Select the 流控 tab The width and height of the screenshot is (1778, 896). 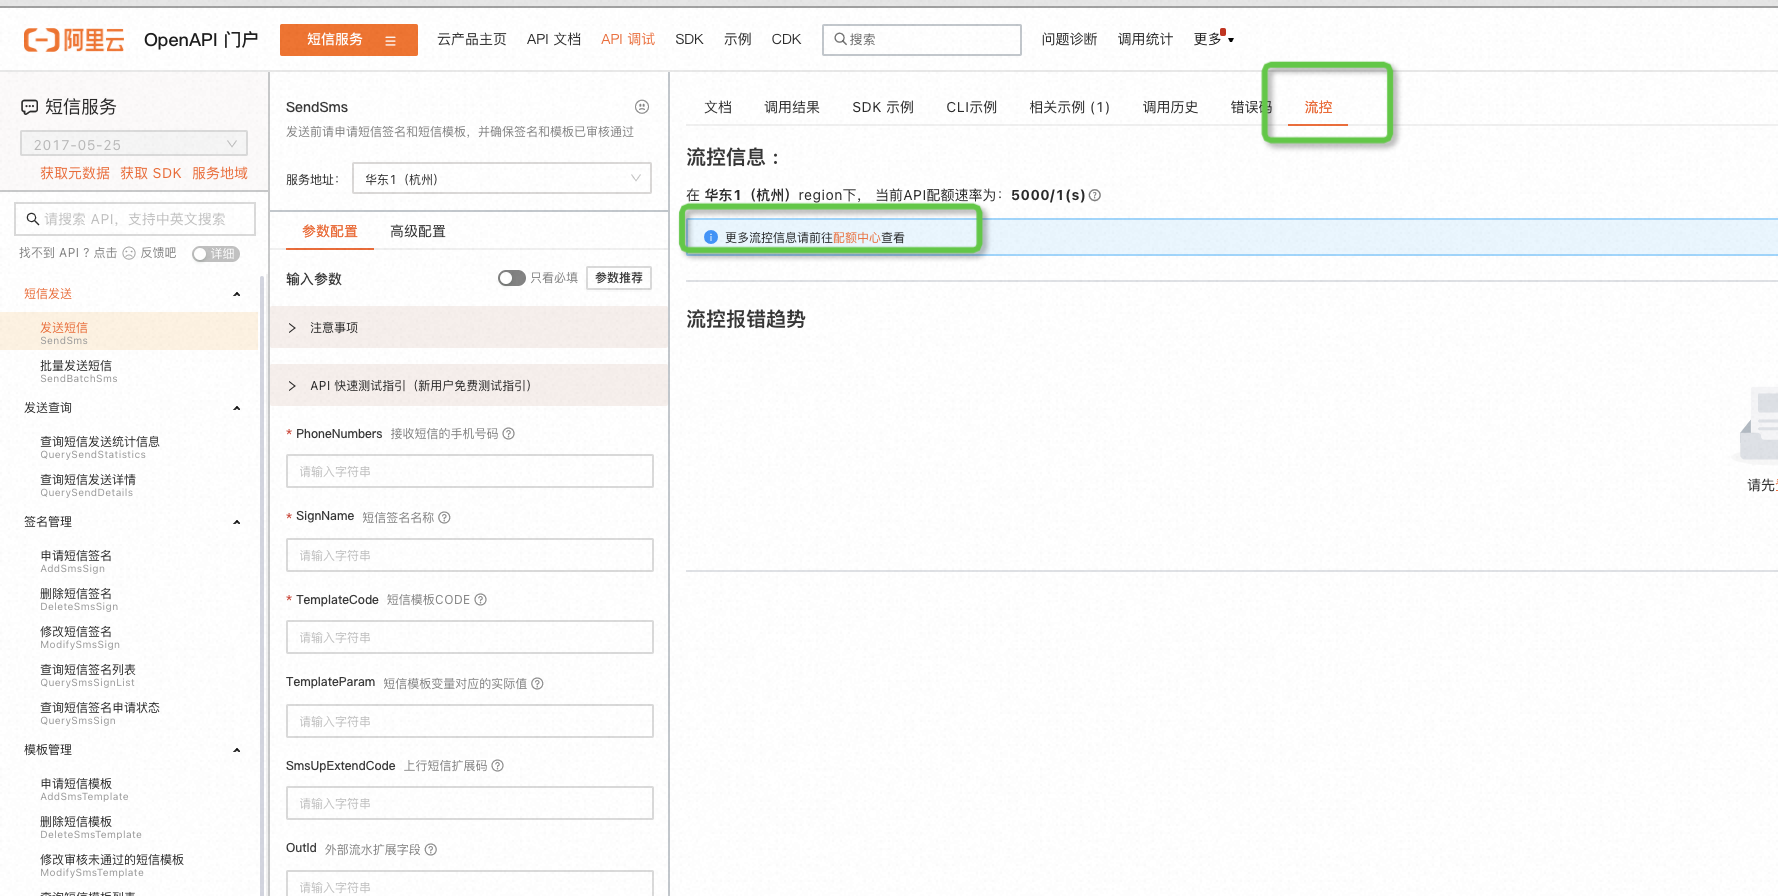click(1318, 107)
